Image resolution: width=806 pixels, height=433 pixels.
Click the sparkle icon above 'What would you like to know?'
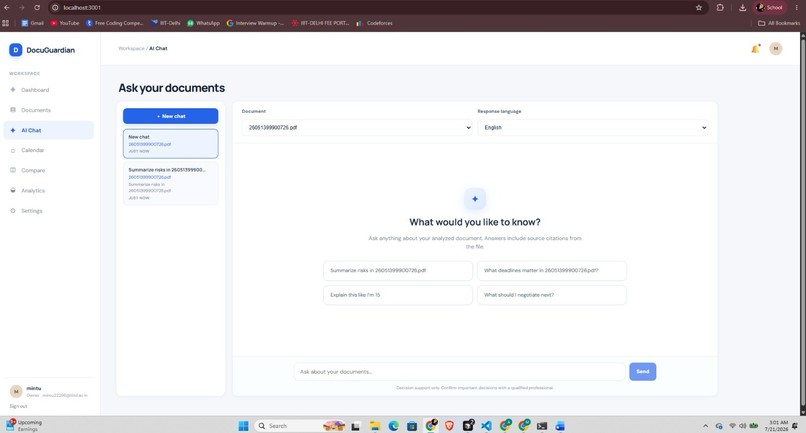click(x=475, y=199)
